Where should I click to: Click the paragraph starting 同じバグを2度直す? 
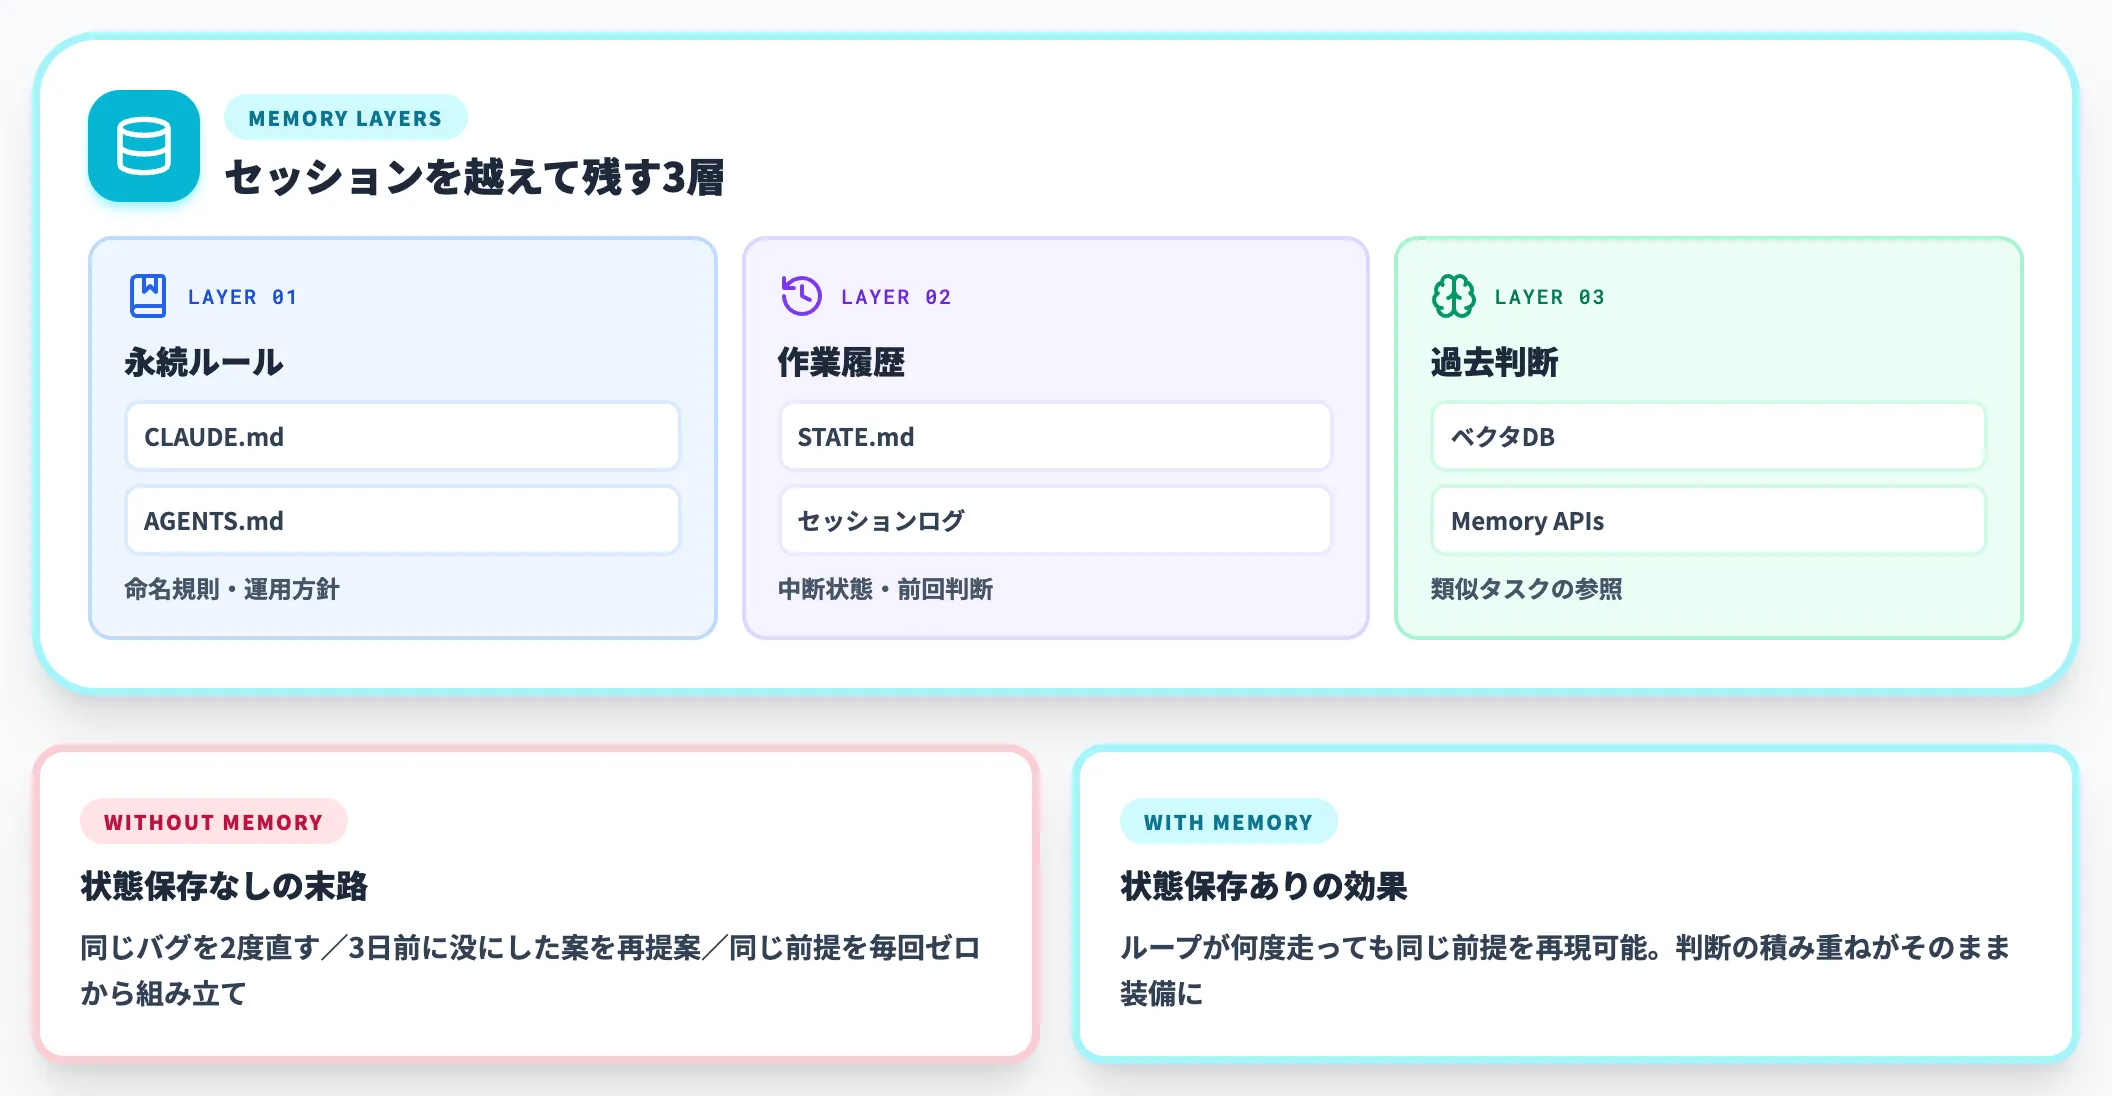click(x=530, y=970)
